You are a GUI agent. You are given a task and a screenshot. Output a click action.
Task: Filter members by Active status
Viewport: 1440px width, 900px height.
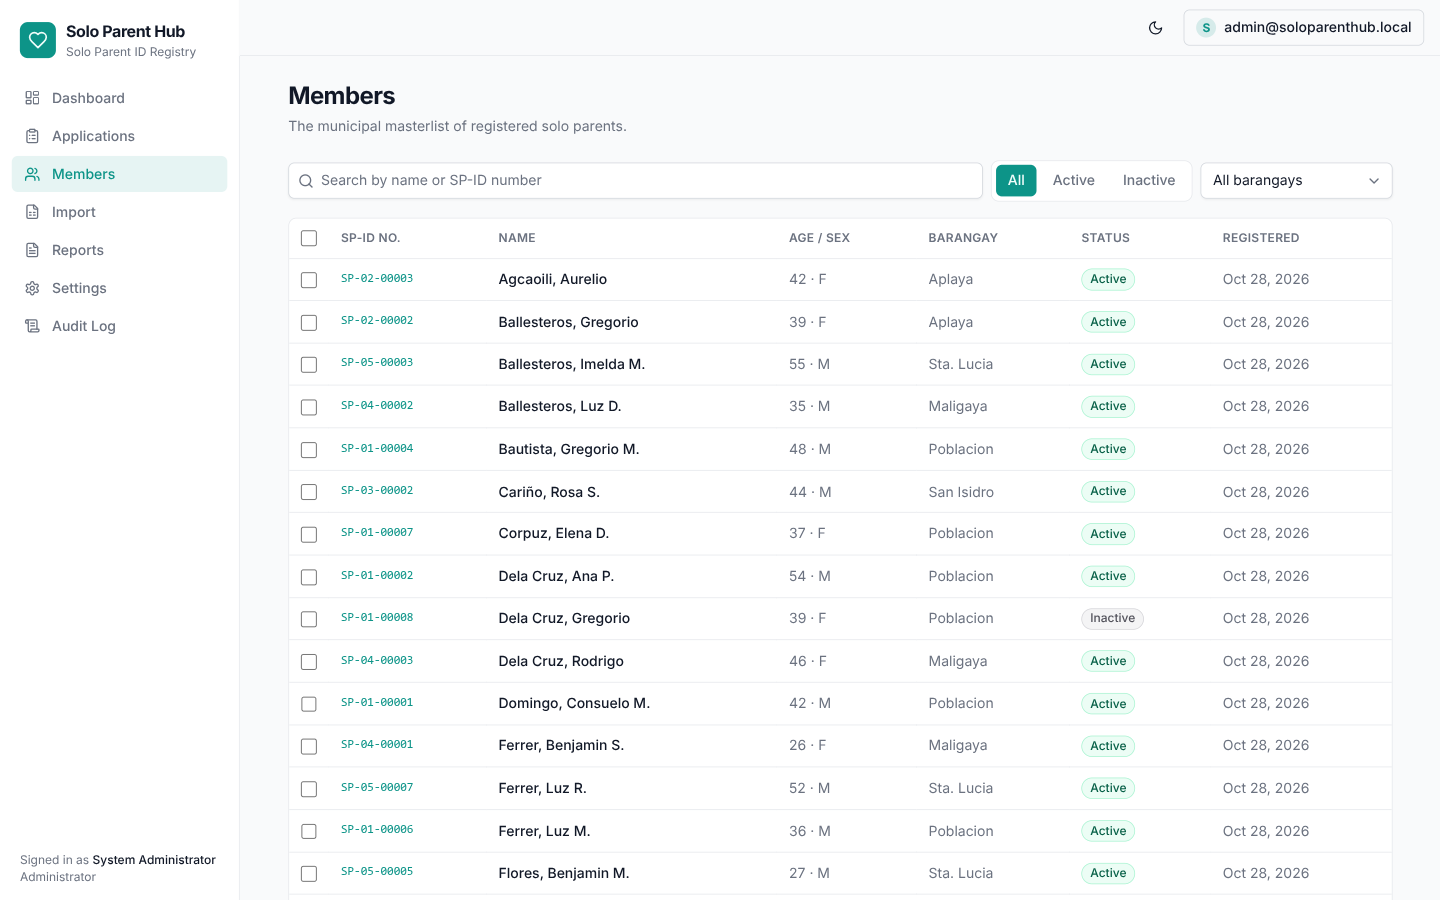(1073, 181)
